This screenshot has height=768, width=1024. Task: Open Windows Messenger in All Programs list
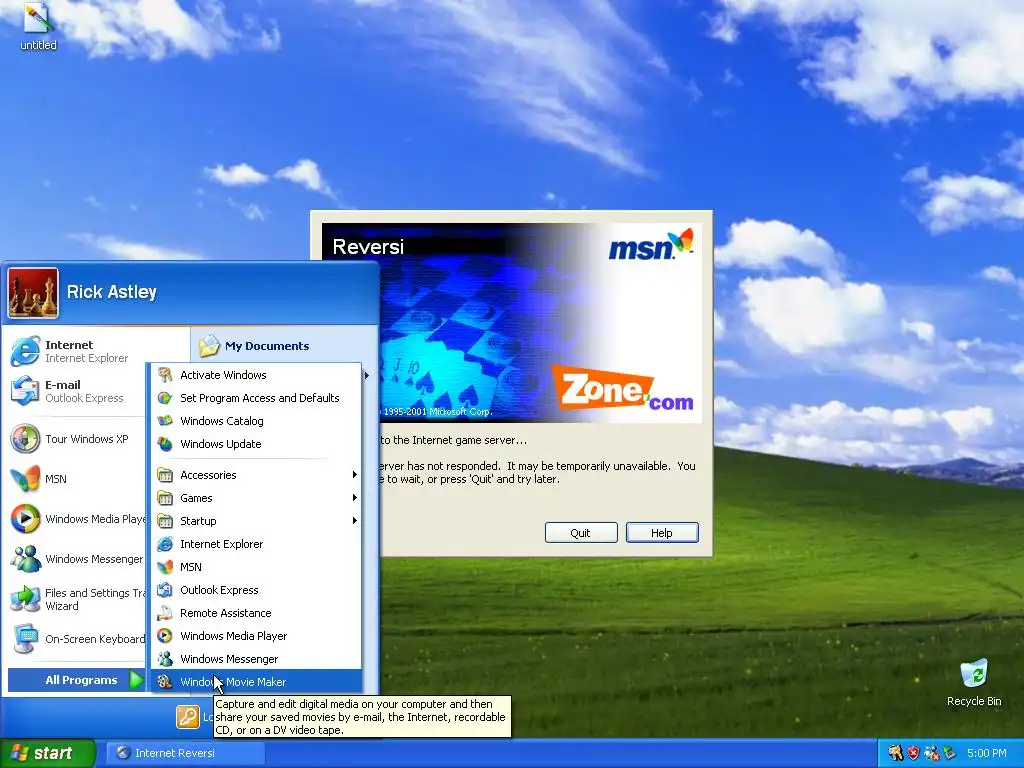pos(257,658)
